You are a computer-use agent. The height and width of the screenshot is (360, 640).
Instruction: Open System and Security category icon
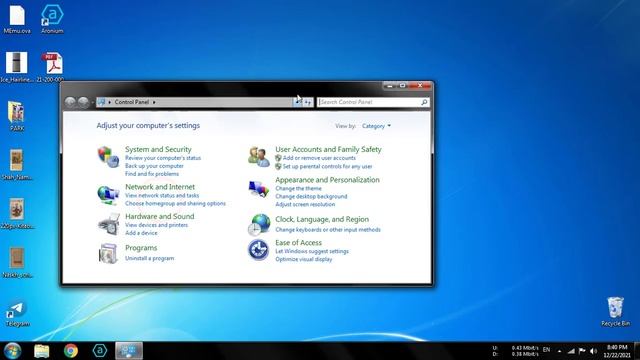tap(108, 157)
